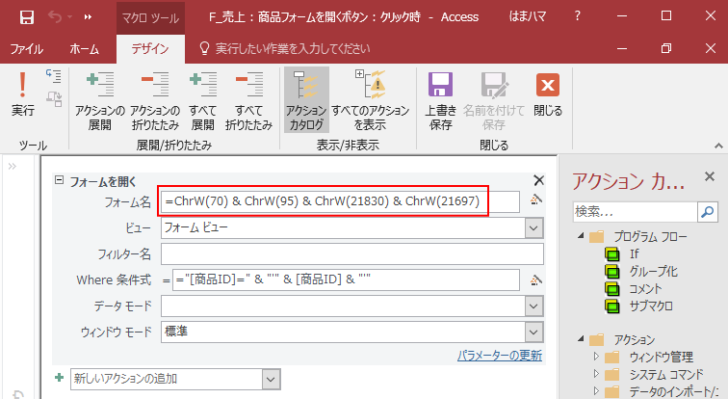Close the アクション カタログ pane
This screenshot has height=399, width=728.
coord(709,177)
